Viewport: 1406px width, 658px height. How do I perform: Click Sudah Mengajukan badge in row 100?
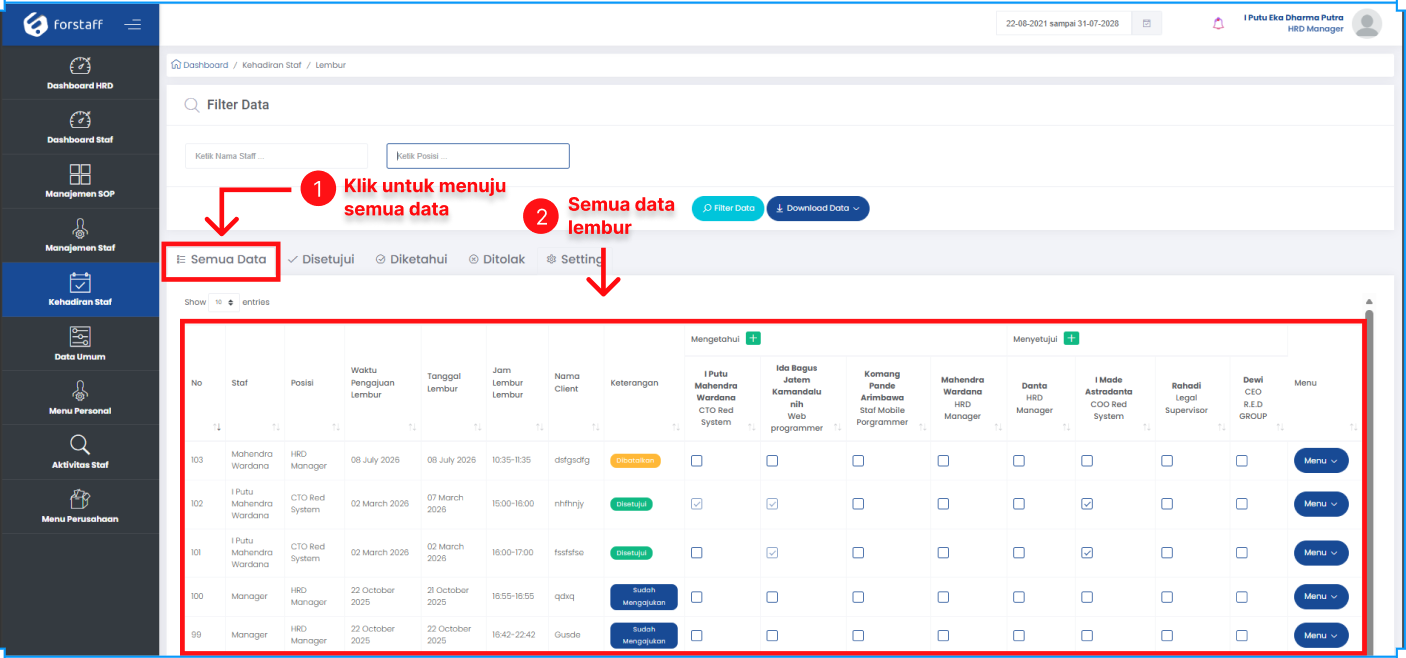(x=644, y=597)
